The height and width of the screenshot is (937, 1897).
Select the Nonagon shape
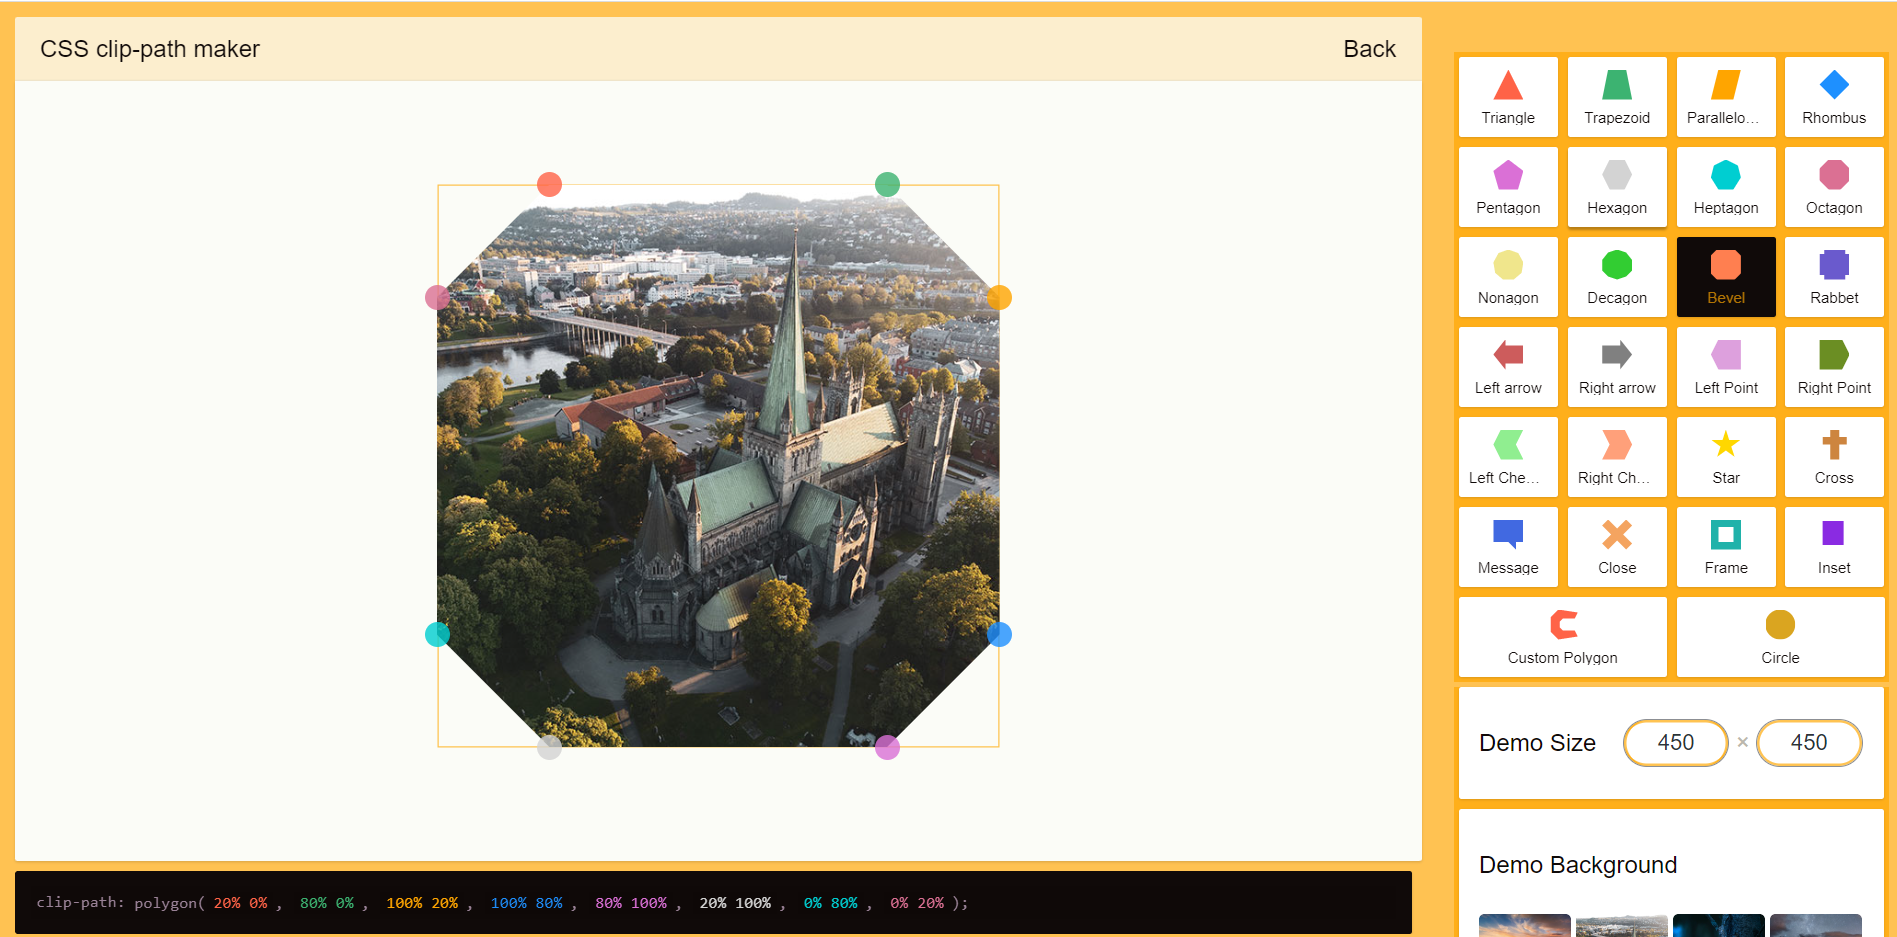coord(1508,277)
